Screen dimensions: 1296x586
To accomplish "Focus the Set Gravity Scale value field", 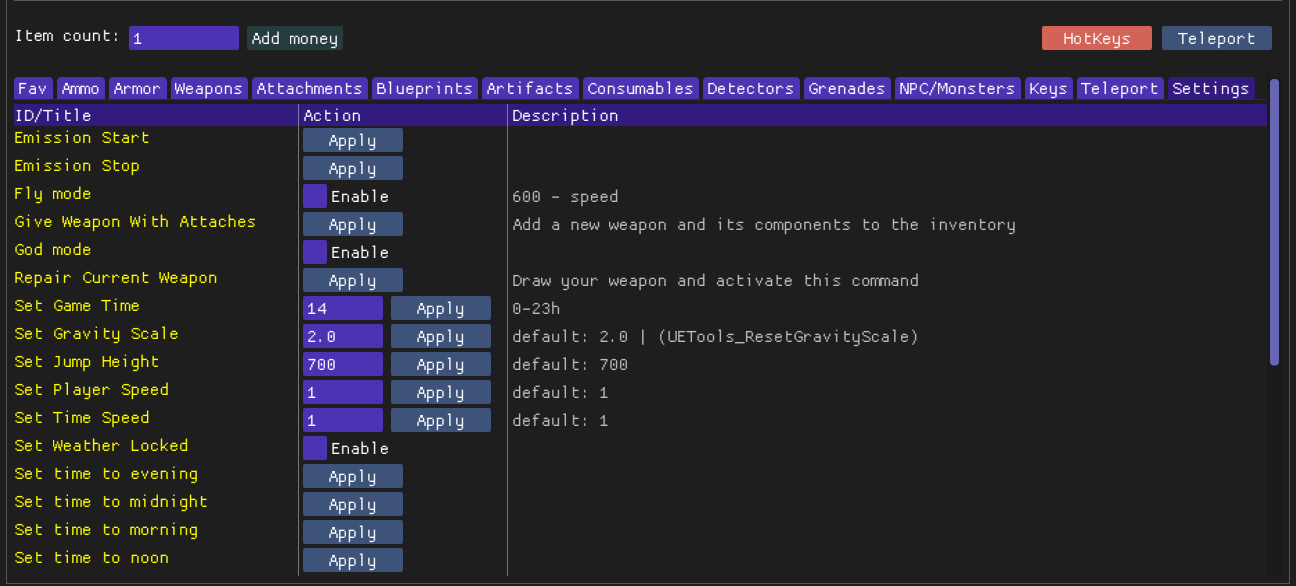I will [342, 336].
